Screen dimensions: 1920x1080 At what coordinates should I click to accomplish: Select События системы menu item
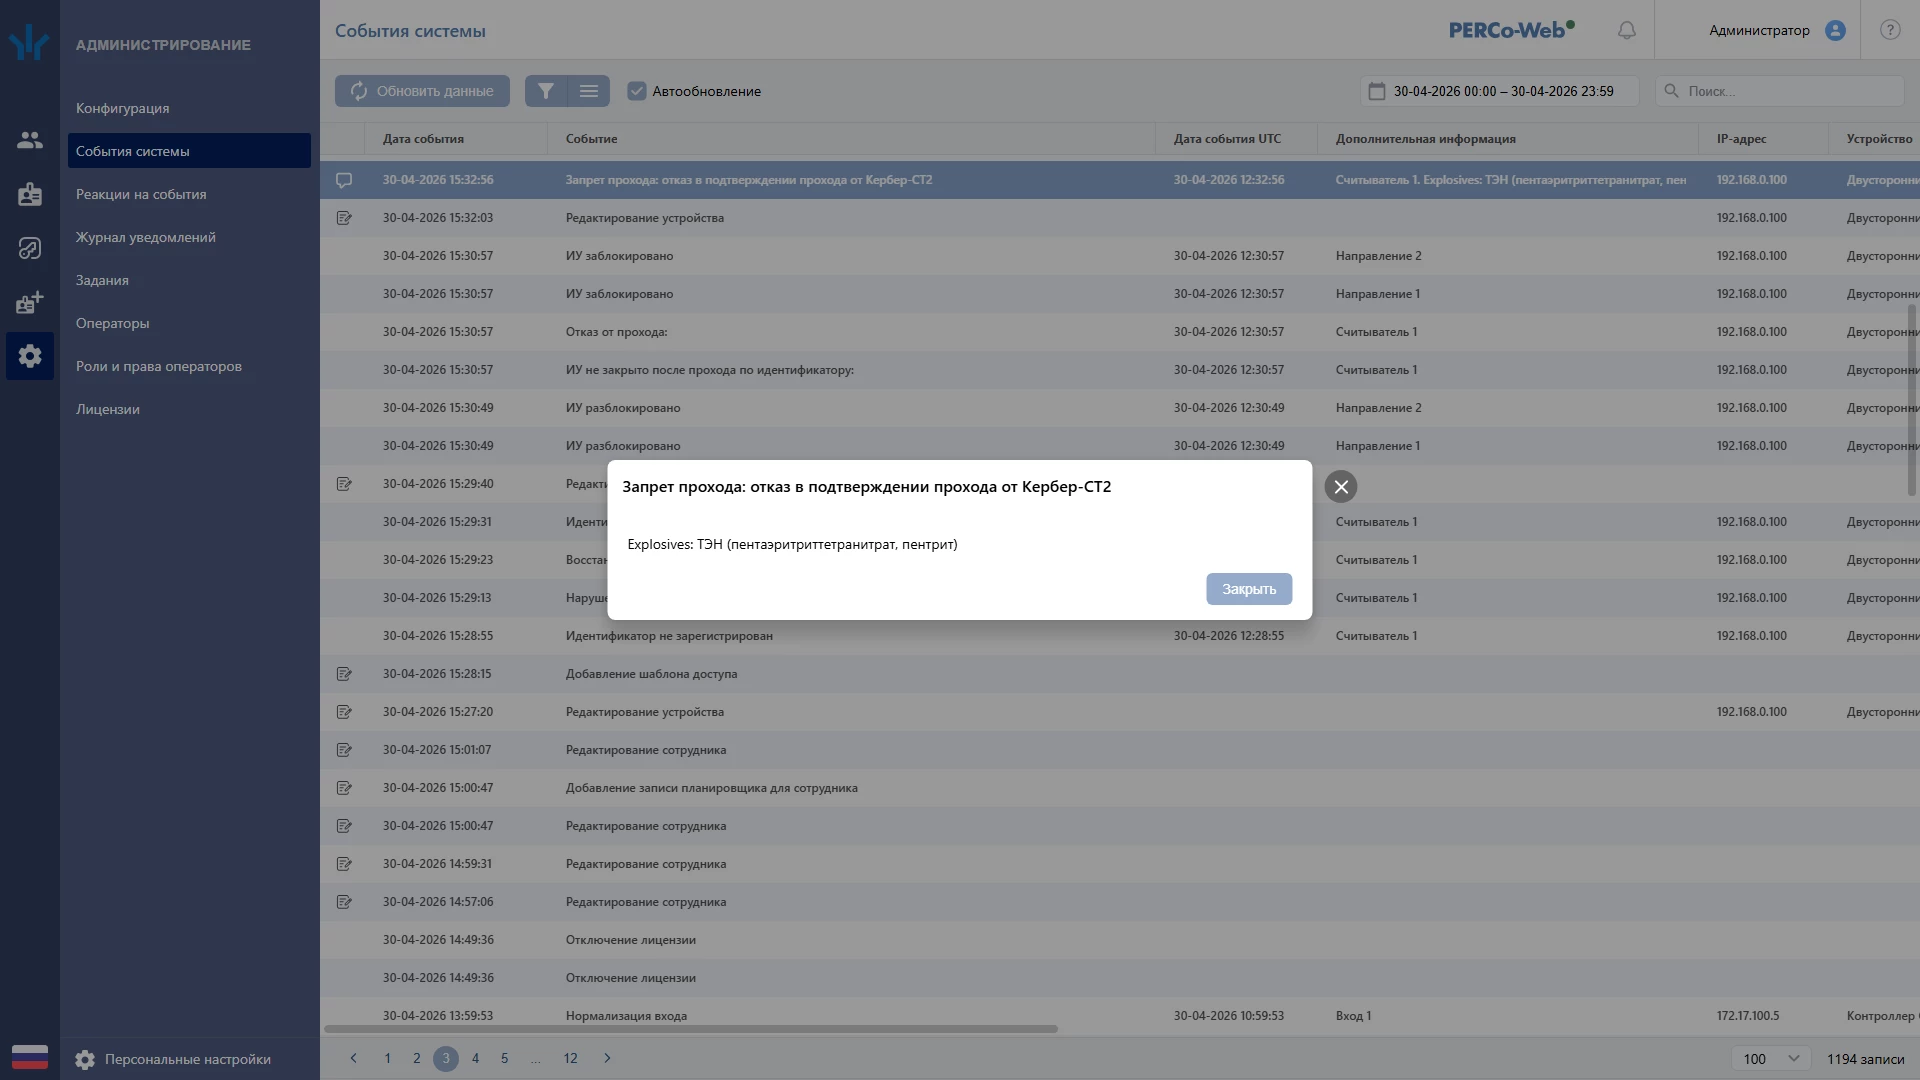click(x=189, y=151)
